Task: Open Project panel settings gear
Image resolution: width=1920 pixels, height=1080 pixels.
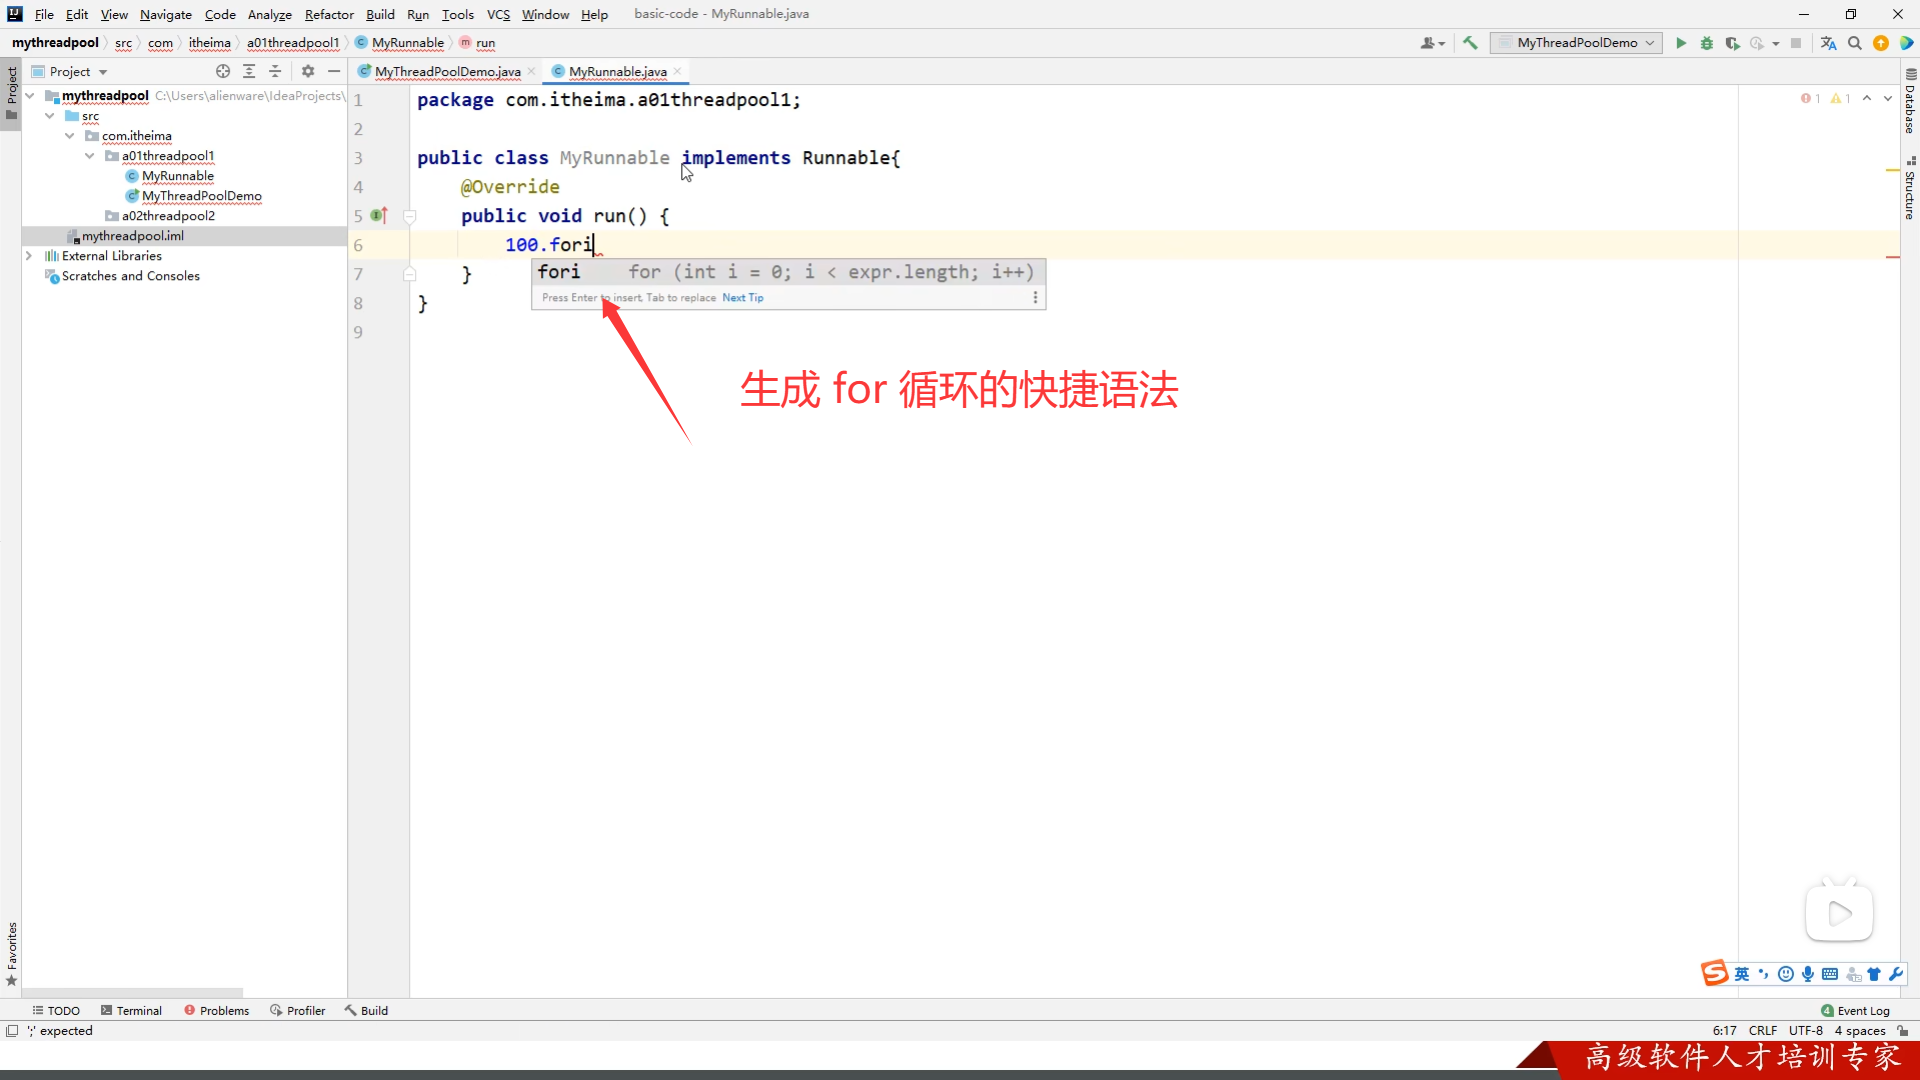Action: tap(308, 71)
